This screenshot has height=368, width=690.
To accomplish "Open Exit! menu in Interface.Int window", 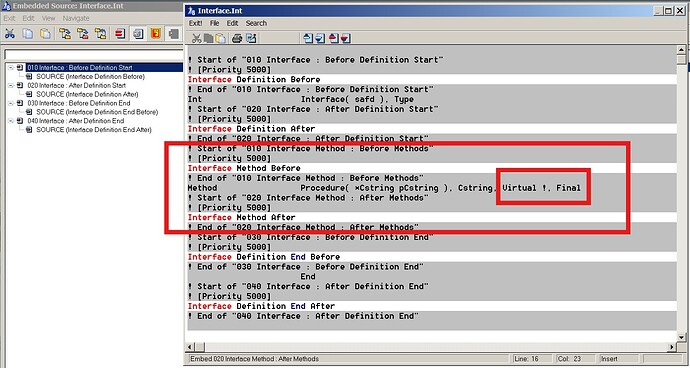I will point(195,23).
